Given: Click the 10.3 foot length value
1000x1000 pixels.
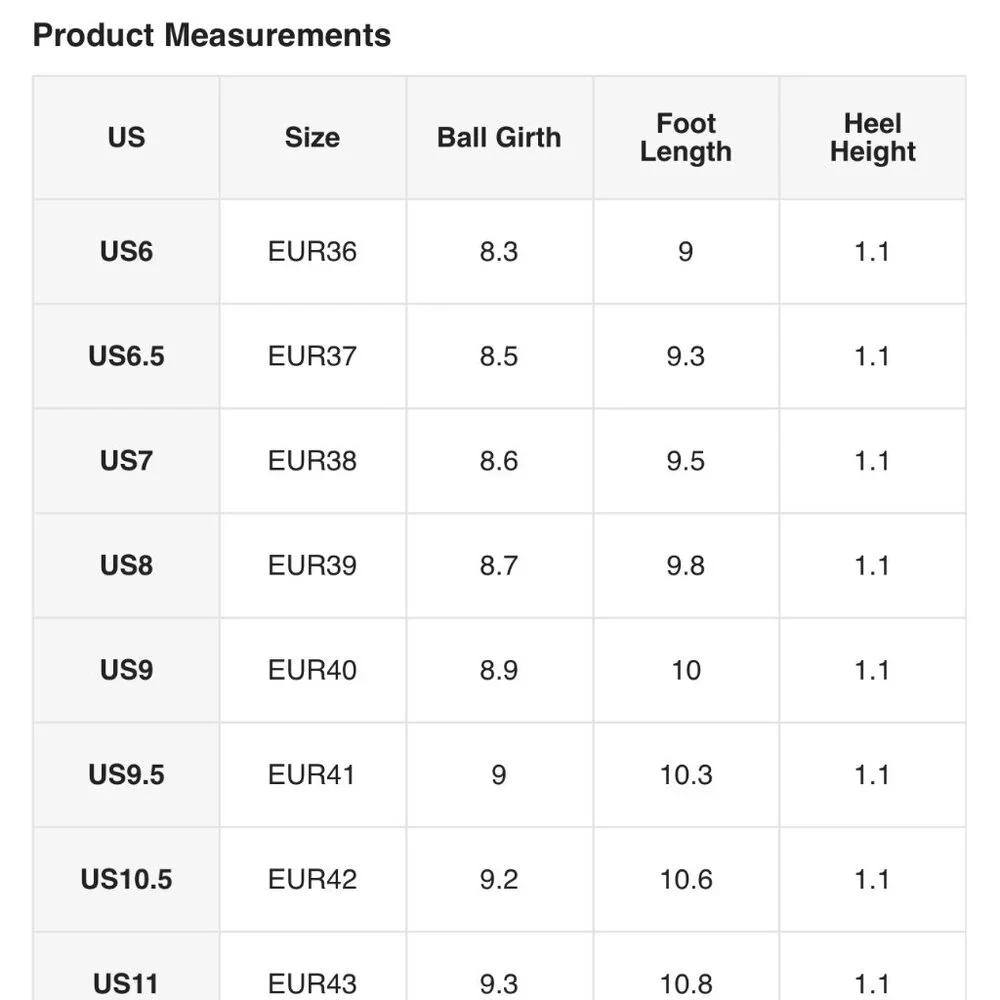Looking at the screenshot, I should [x=686, y=775].
